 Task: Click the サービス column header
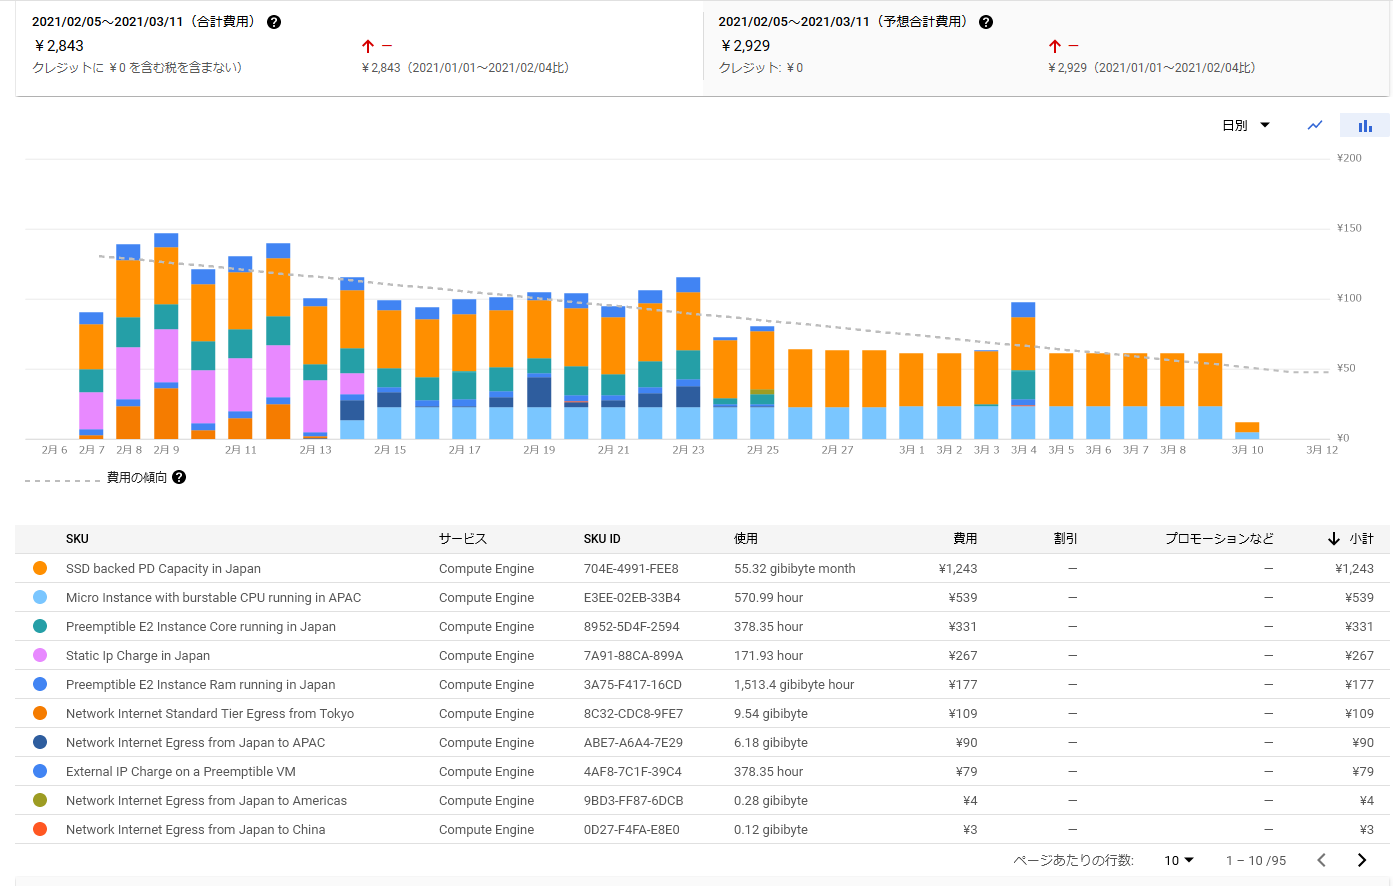[463, 539]
